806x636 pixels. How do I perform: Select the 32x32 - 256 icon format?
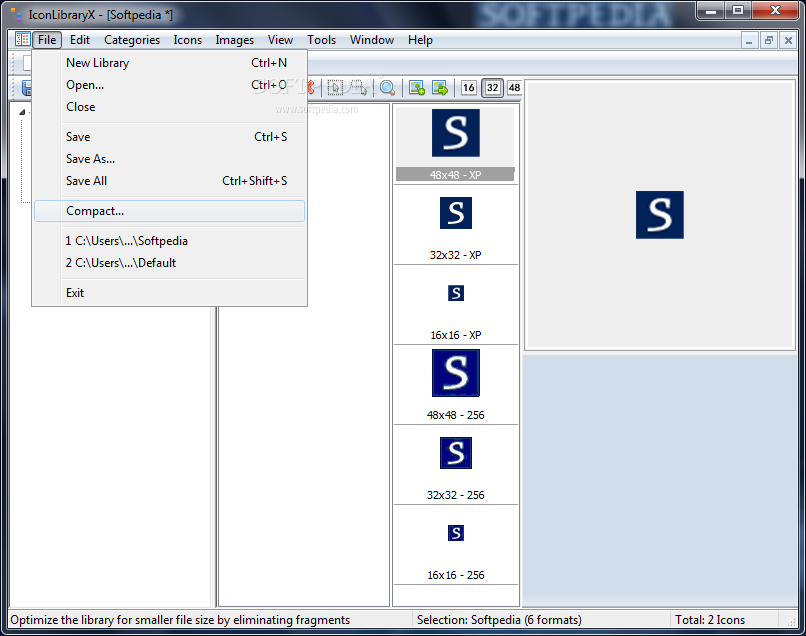(x=455, y=465)
